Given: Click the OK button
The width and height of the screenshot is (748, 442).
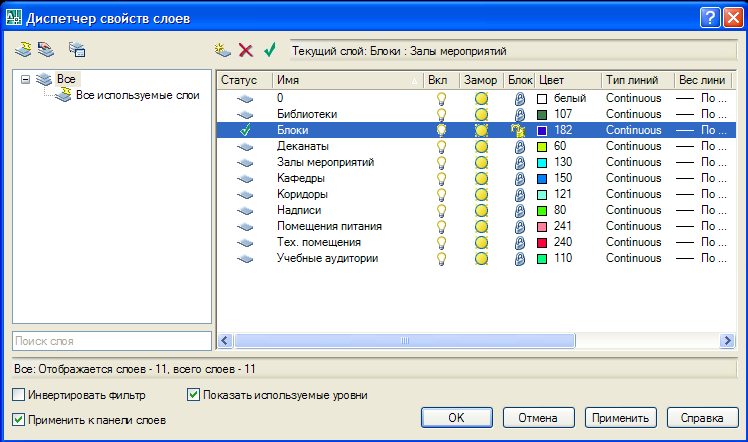Looking at the screenshot, I should point(457,418).
